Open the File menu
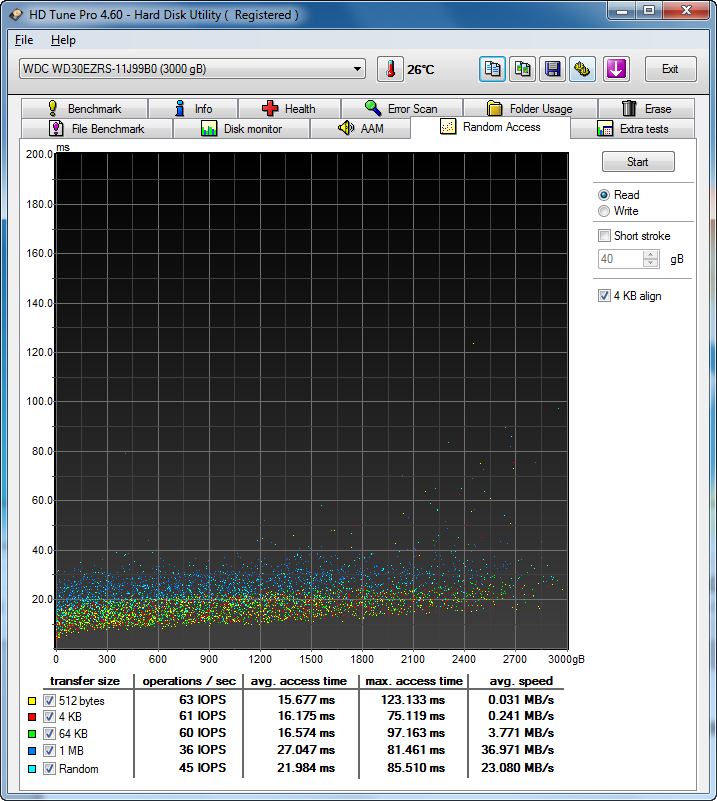 coord(24,40)
